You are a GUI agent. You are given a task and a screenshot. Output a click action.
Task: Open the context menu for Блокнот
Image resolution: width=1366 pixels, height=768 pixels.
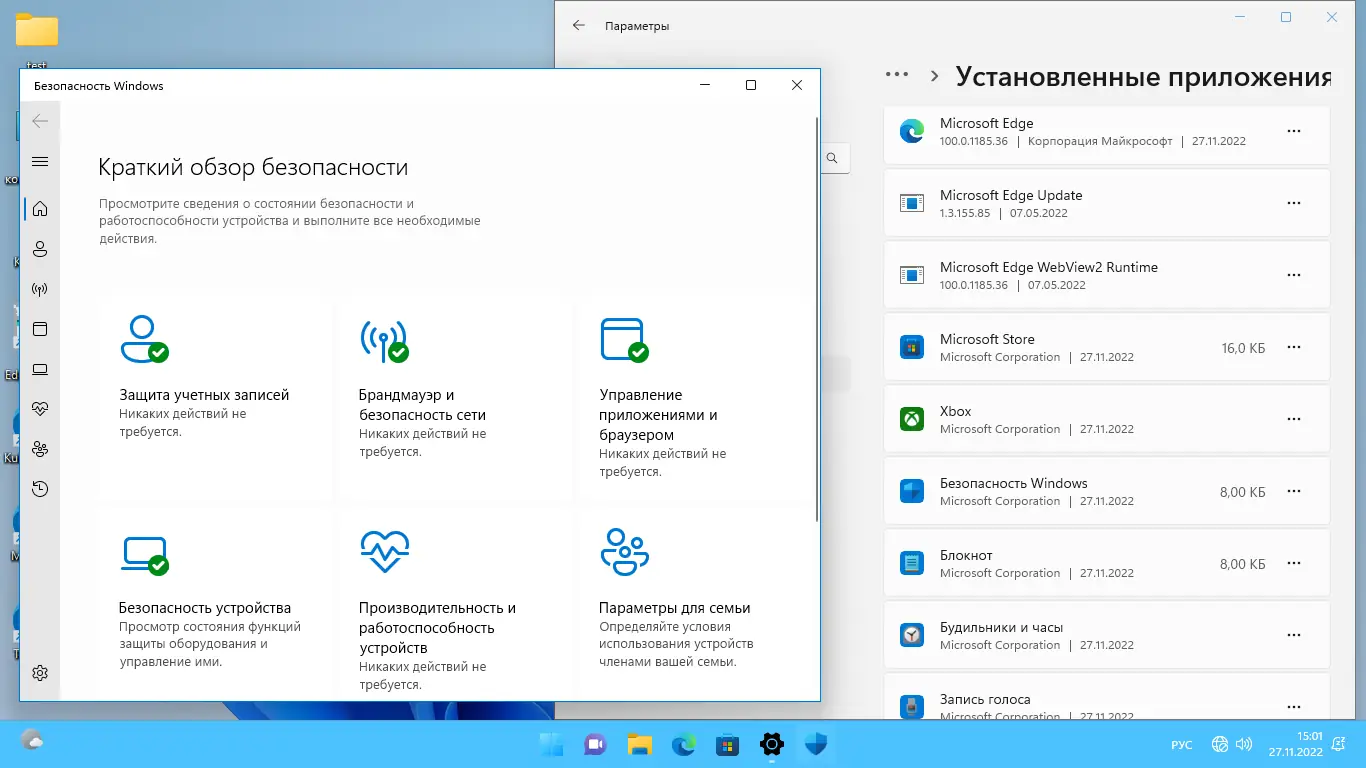pyautogui.click(x=1294, y=563)
